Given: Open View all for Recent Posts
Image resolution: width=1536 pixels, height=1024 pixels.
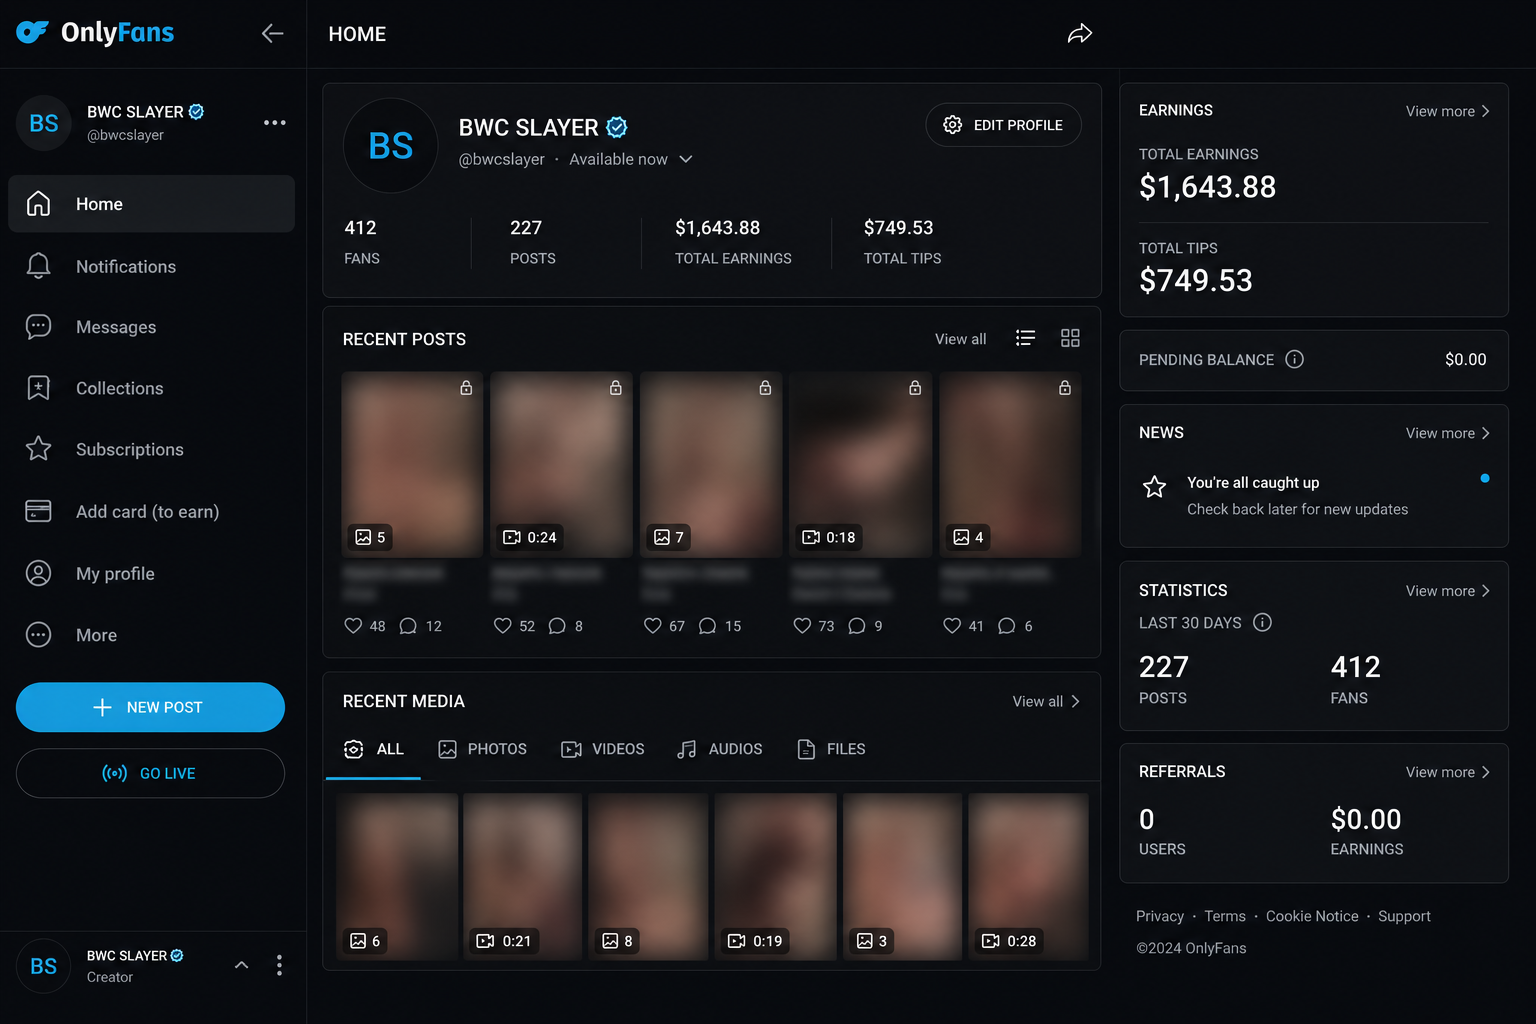Looking at the screenshot, I should point(960,339).
